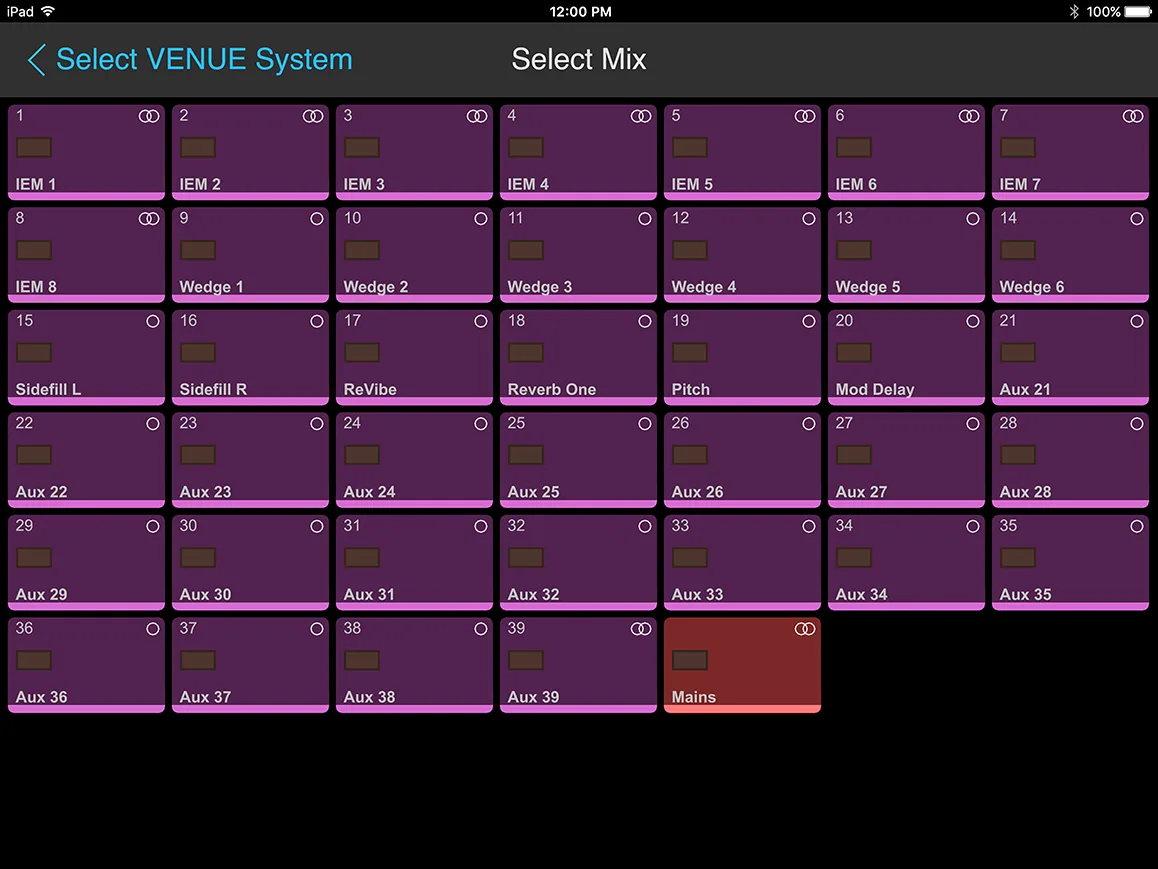Select the Aux 33 tile
Screen dimensions: 1158x869
pos(742,563)
